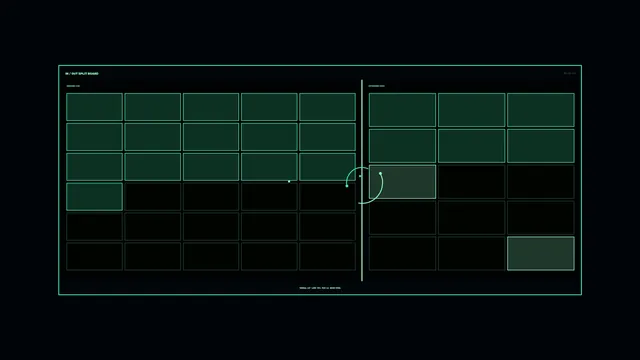Click the first cell in the left grid's second row
The height and width of the screenshot is (360, 640).
[x=94, y=137]
